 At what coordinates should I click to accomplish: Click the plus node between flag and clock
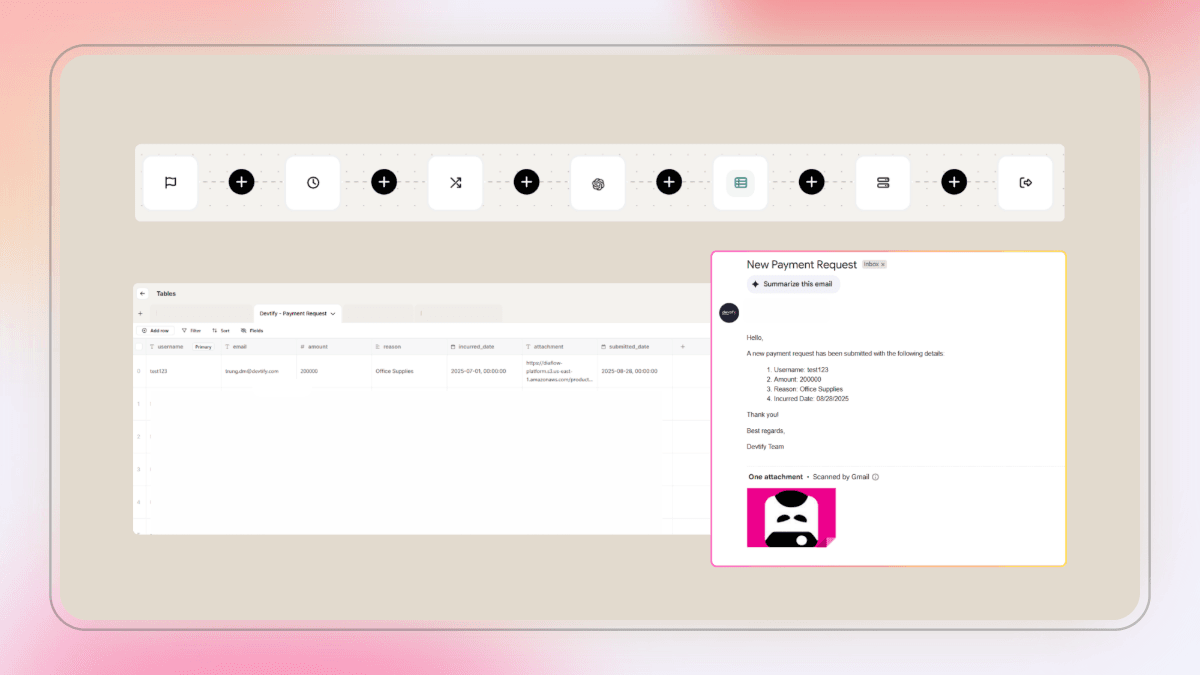point(241,182)
